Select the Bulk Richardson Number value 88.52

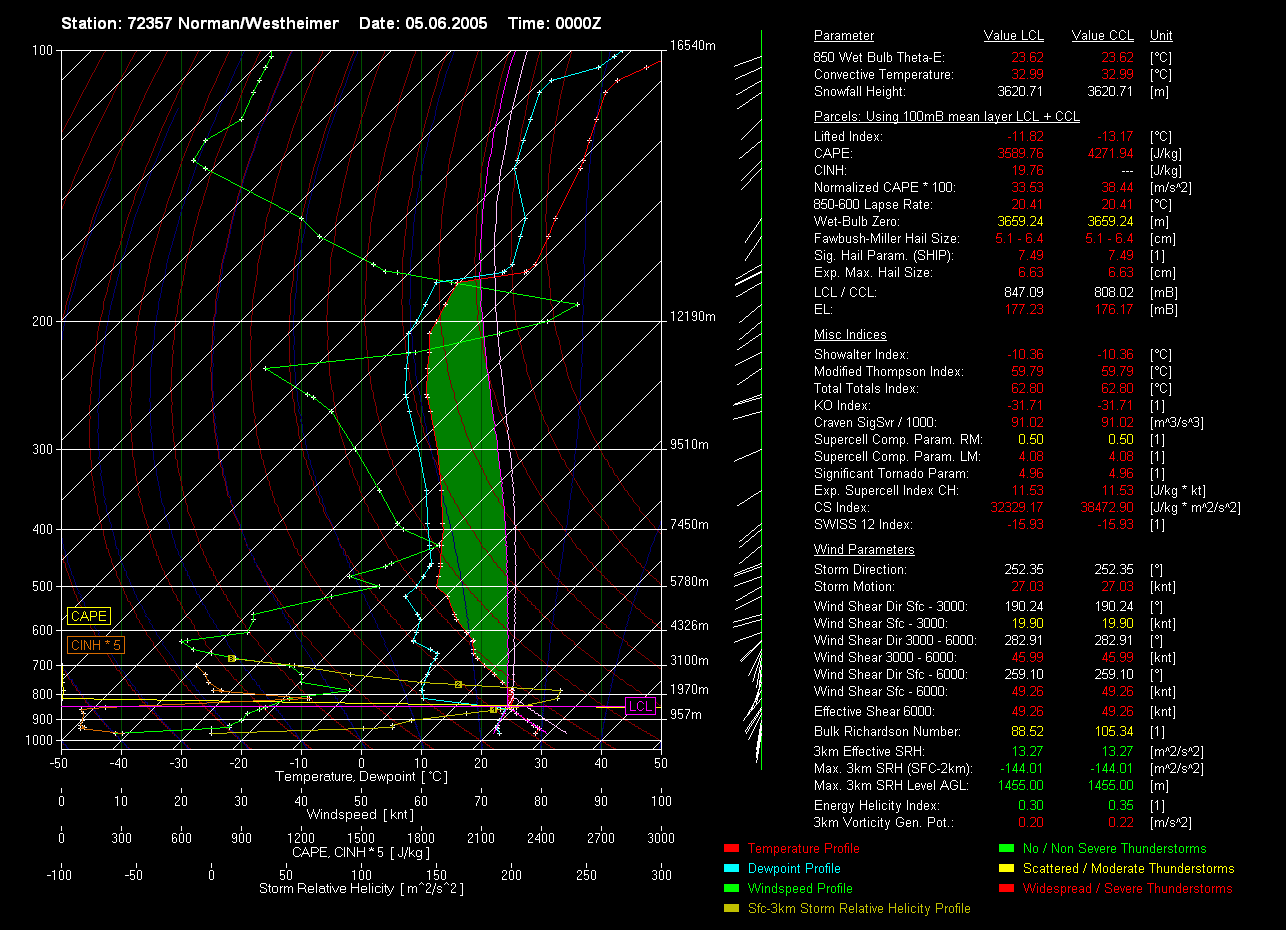coord(1027,732)
